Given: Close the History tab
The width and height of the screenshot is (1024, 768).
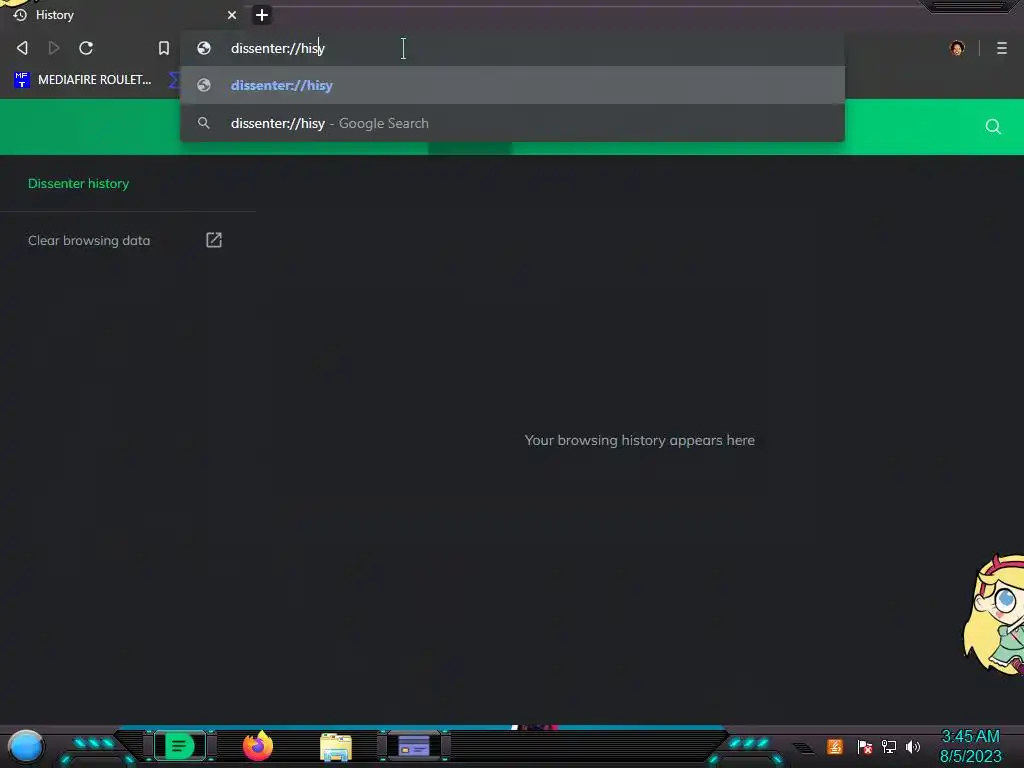Looking at the screenshot, I should (232, 15).
